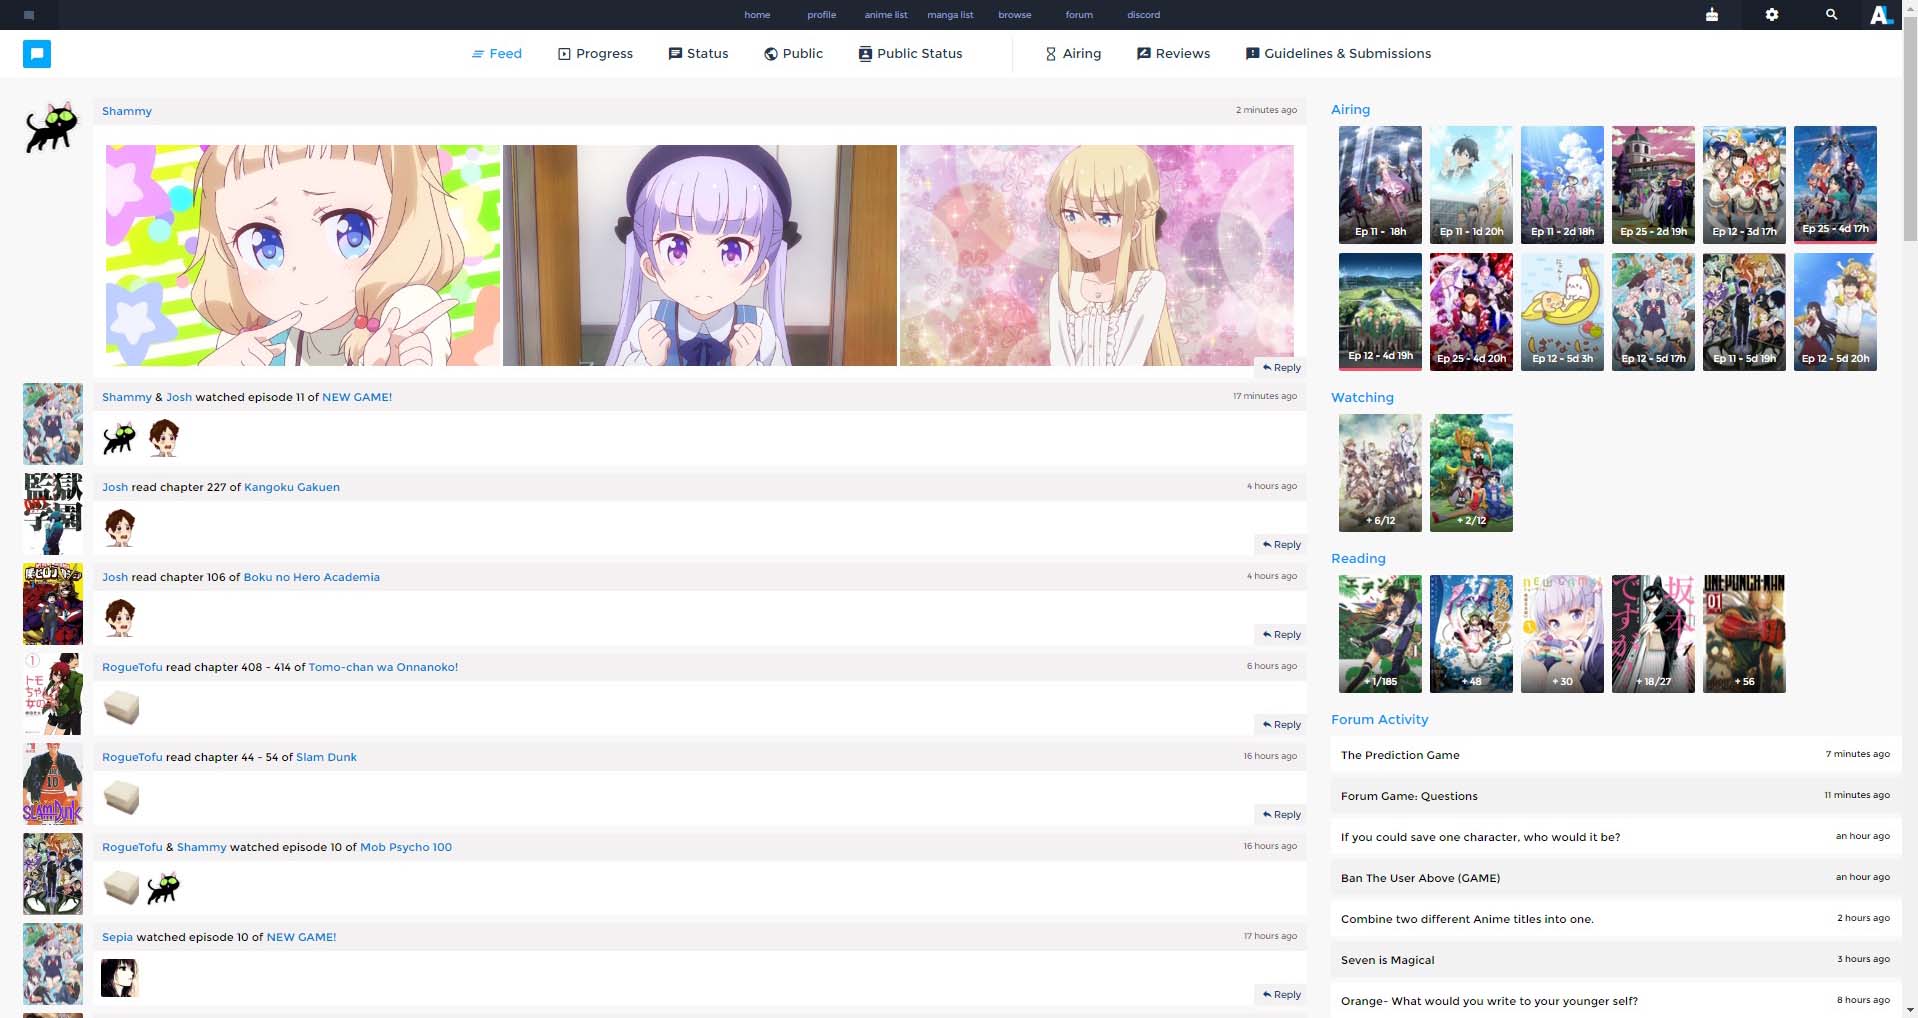Click Sepia's avatar under NEW GAME! episode 10
Image resolution: width=1918 pixels, height=1018 pixels.
(x=119, y=978)
